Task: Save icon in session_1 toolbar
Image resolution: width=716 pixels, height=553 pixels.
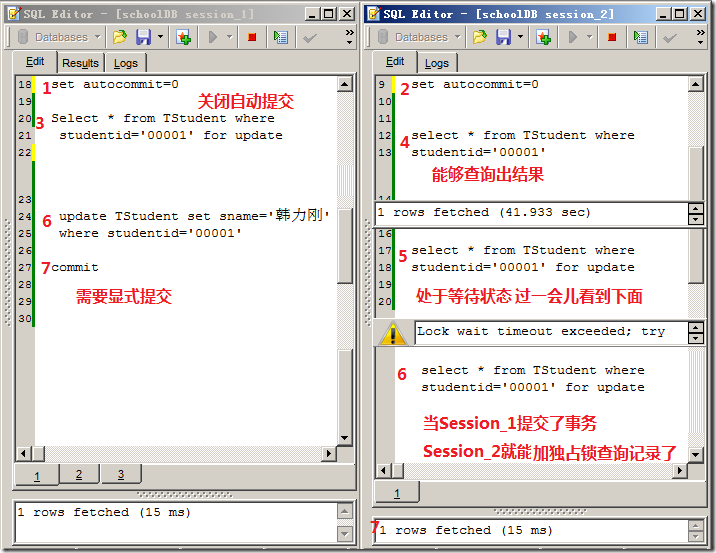Action: tap(143, 37)
